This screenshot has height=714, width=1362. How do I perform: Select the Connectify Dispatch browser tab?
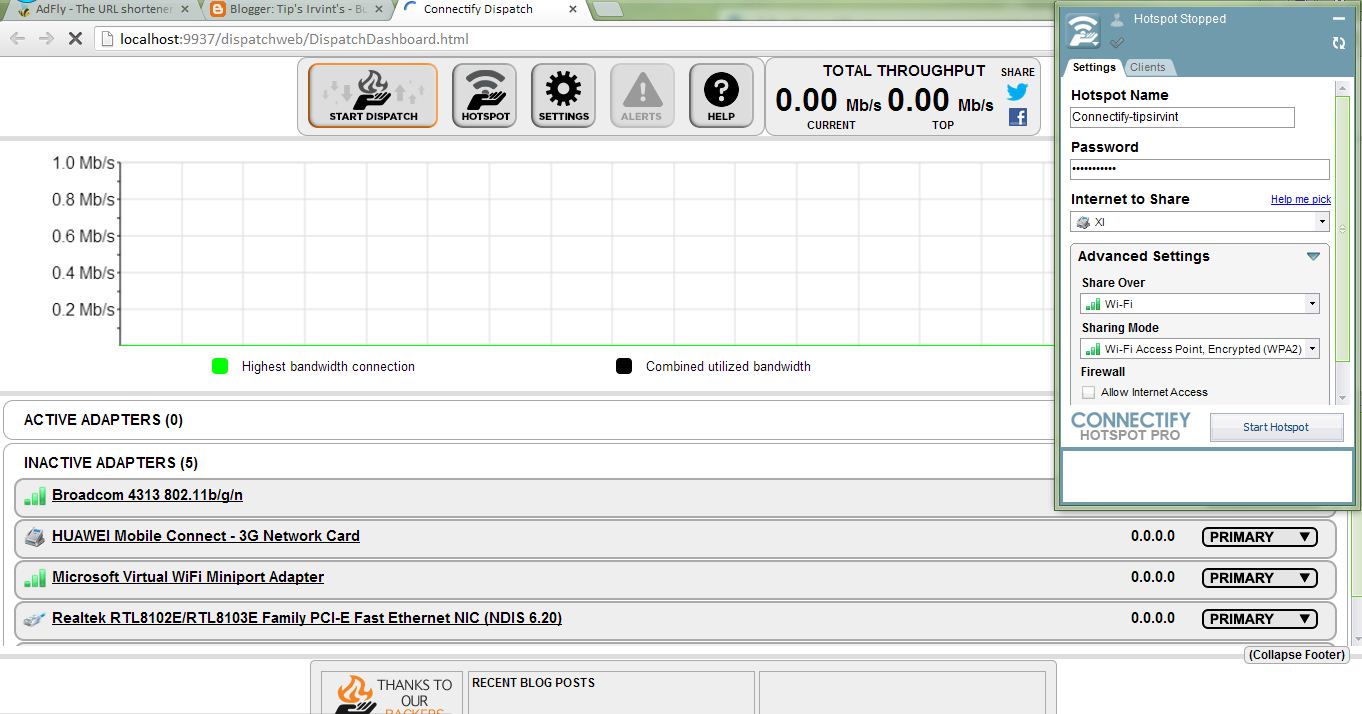pos(488,9)
